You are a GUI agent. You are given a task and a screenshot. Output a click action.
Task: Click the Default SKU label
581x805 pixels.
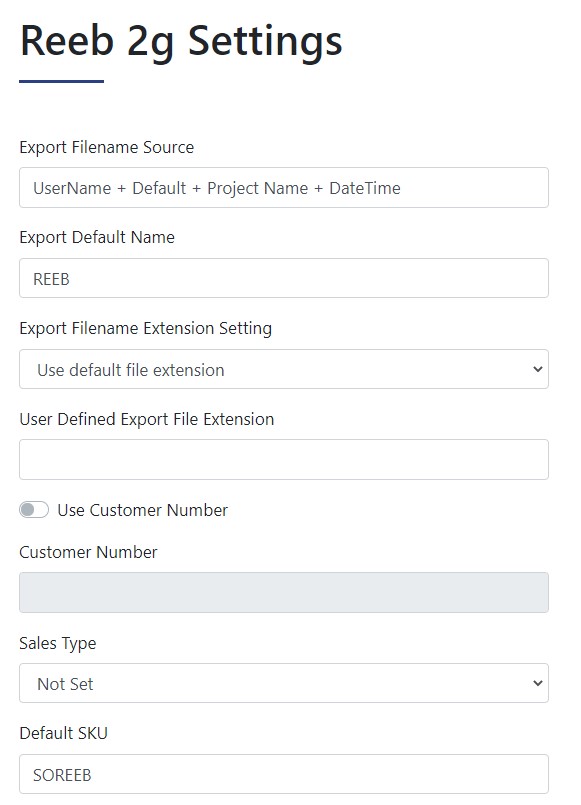(x=64, y=733)
